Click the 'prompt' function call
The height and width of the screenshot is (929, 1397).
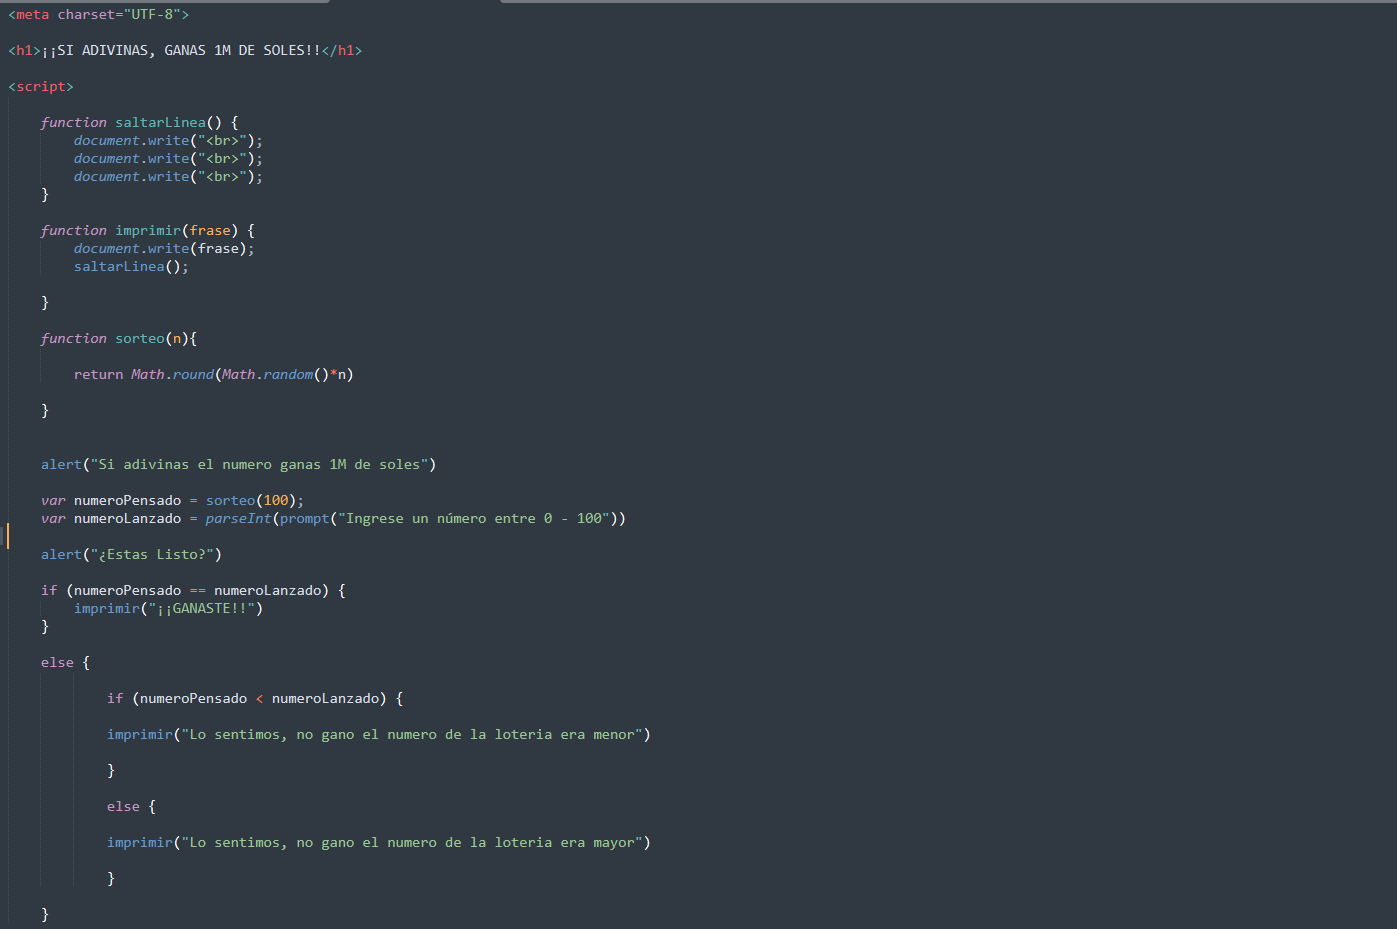pos(304,518)
